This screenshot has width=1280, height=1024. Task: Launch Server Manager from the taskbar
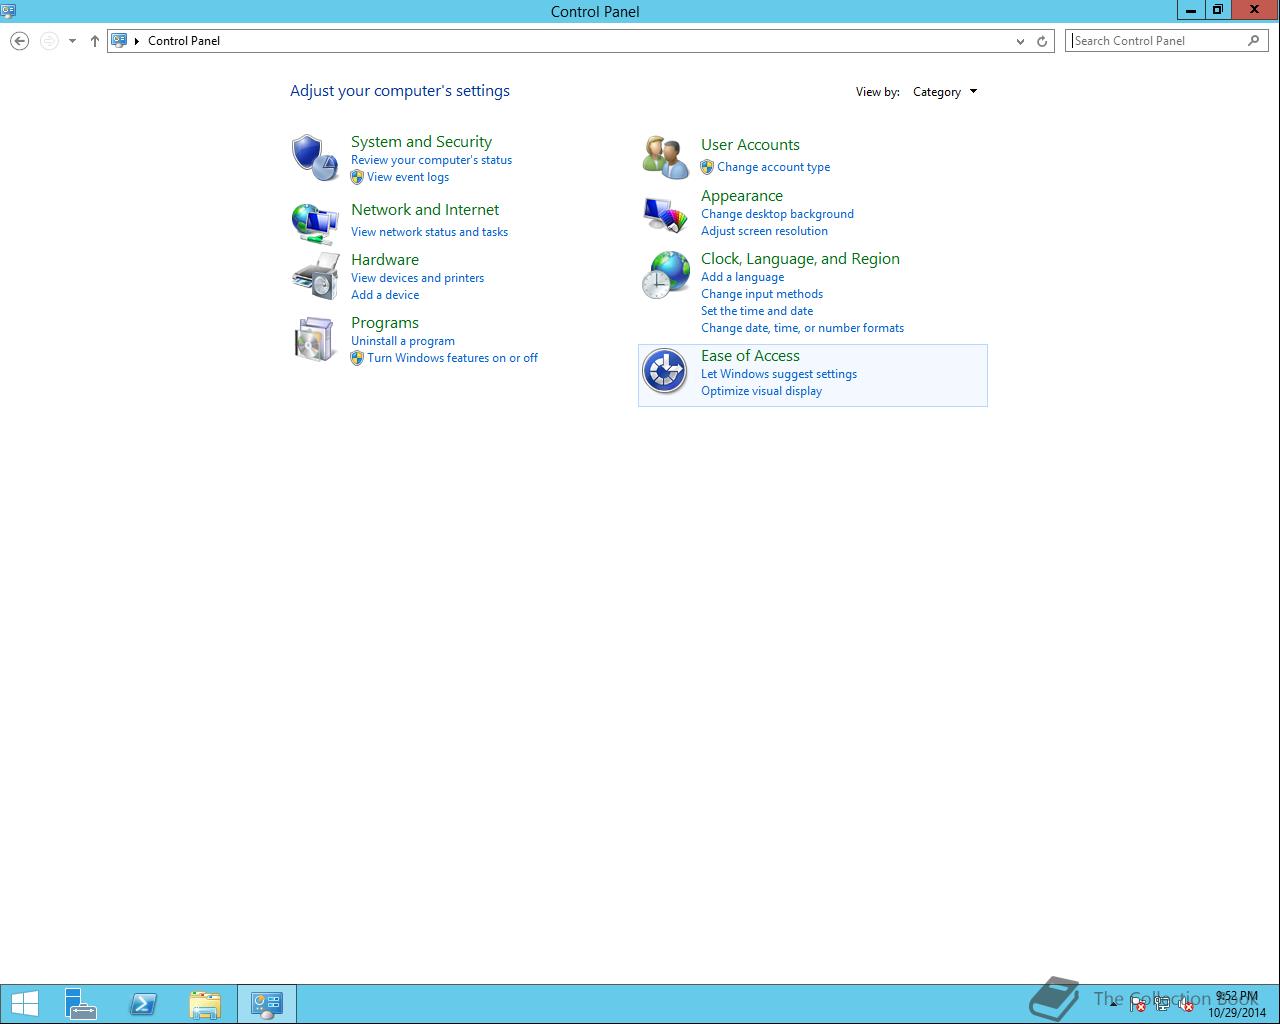[81, 1004]
